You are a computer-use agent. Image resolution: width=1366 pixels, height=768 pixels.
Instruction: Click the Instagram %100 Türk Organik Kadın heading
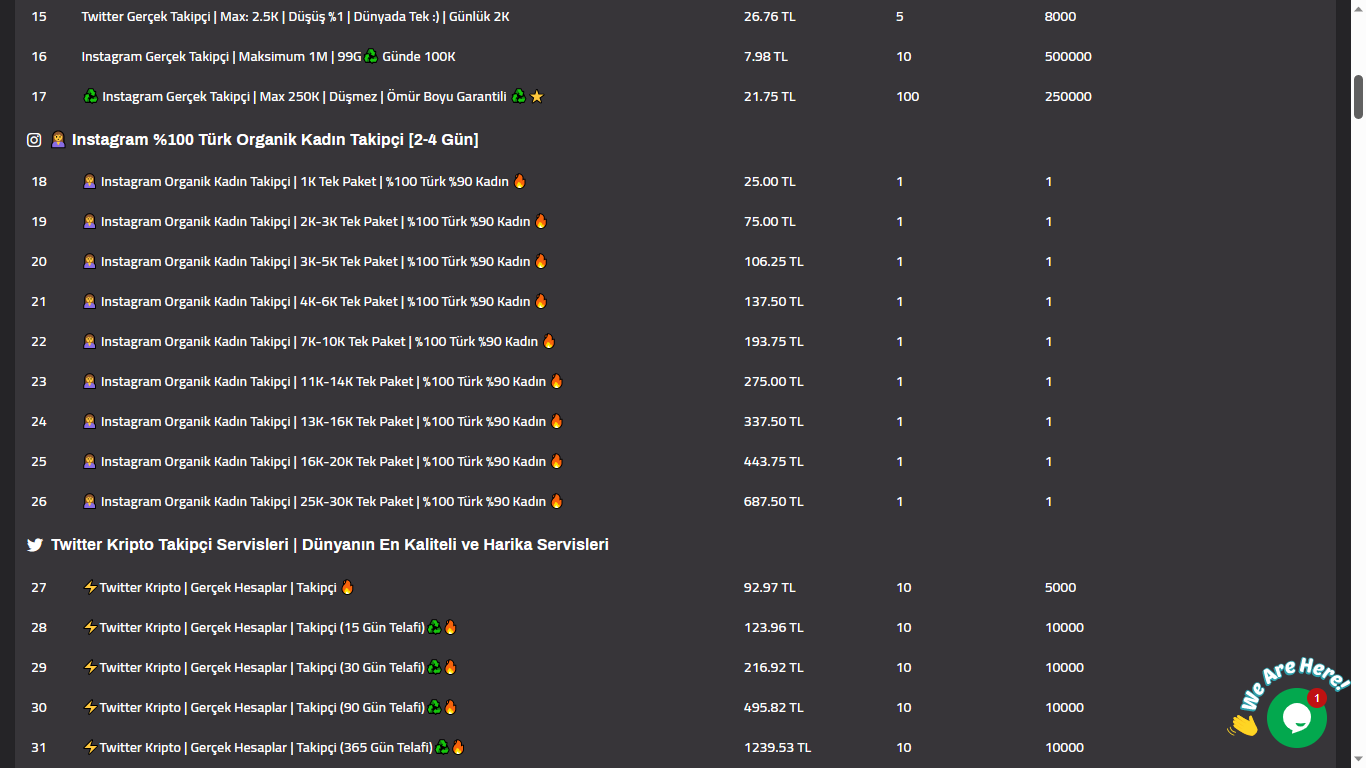coord(275,140)
